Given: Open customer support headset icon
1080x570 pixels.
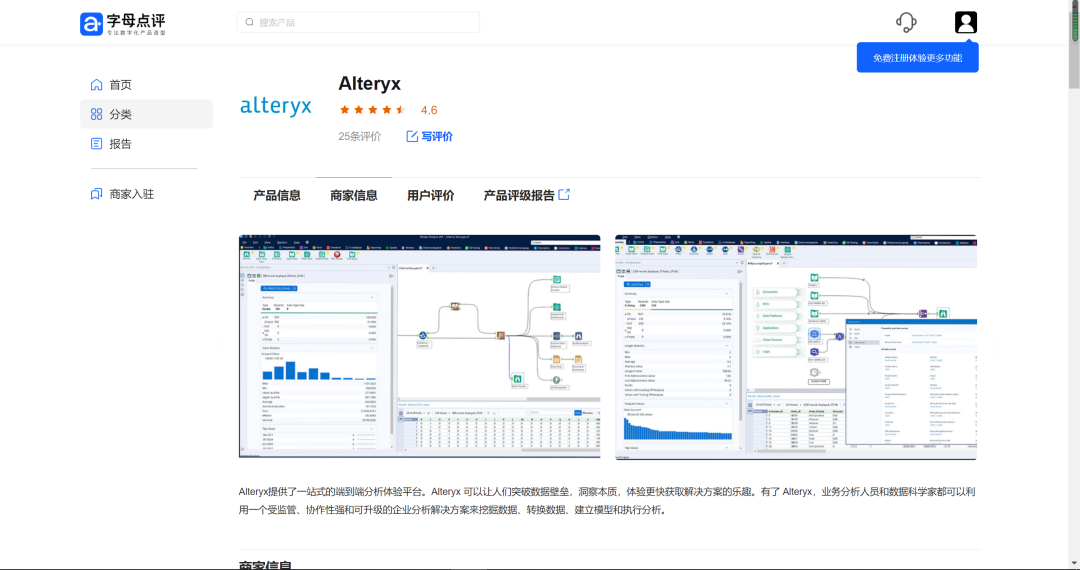Looking at the screenshot, I should (x=906, y=23).
